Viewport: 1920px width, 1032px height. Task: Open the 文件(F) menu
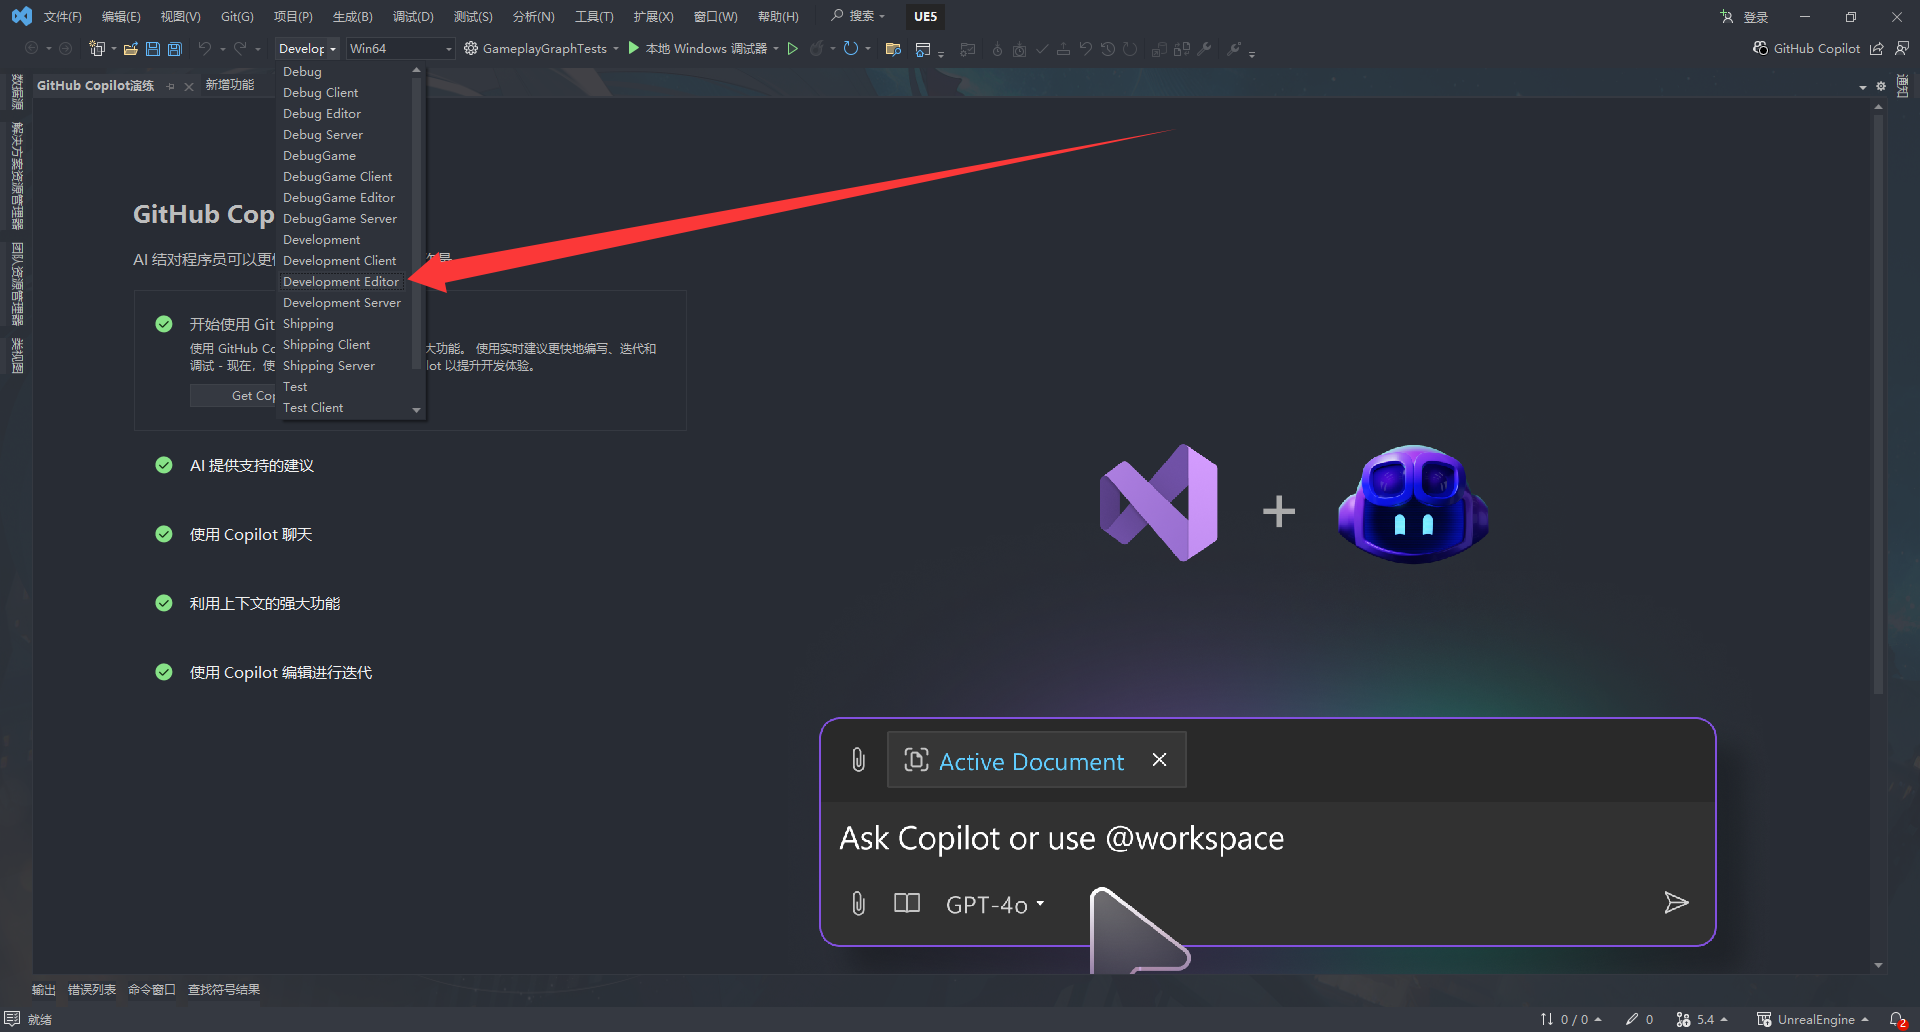click(62, 16)
